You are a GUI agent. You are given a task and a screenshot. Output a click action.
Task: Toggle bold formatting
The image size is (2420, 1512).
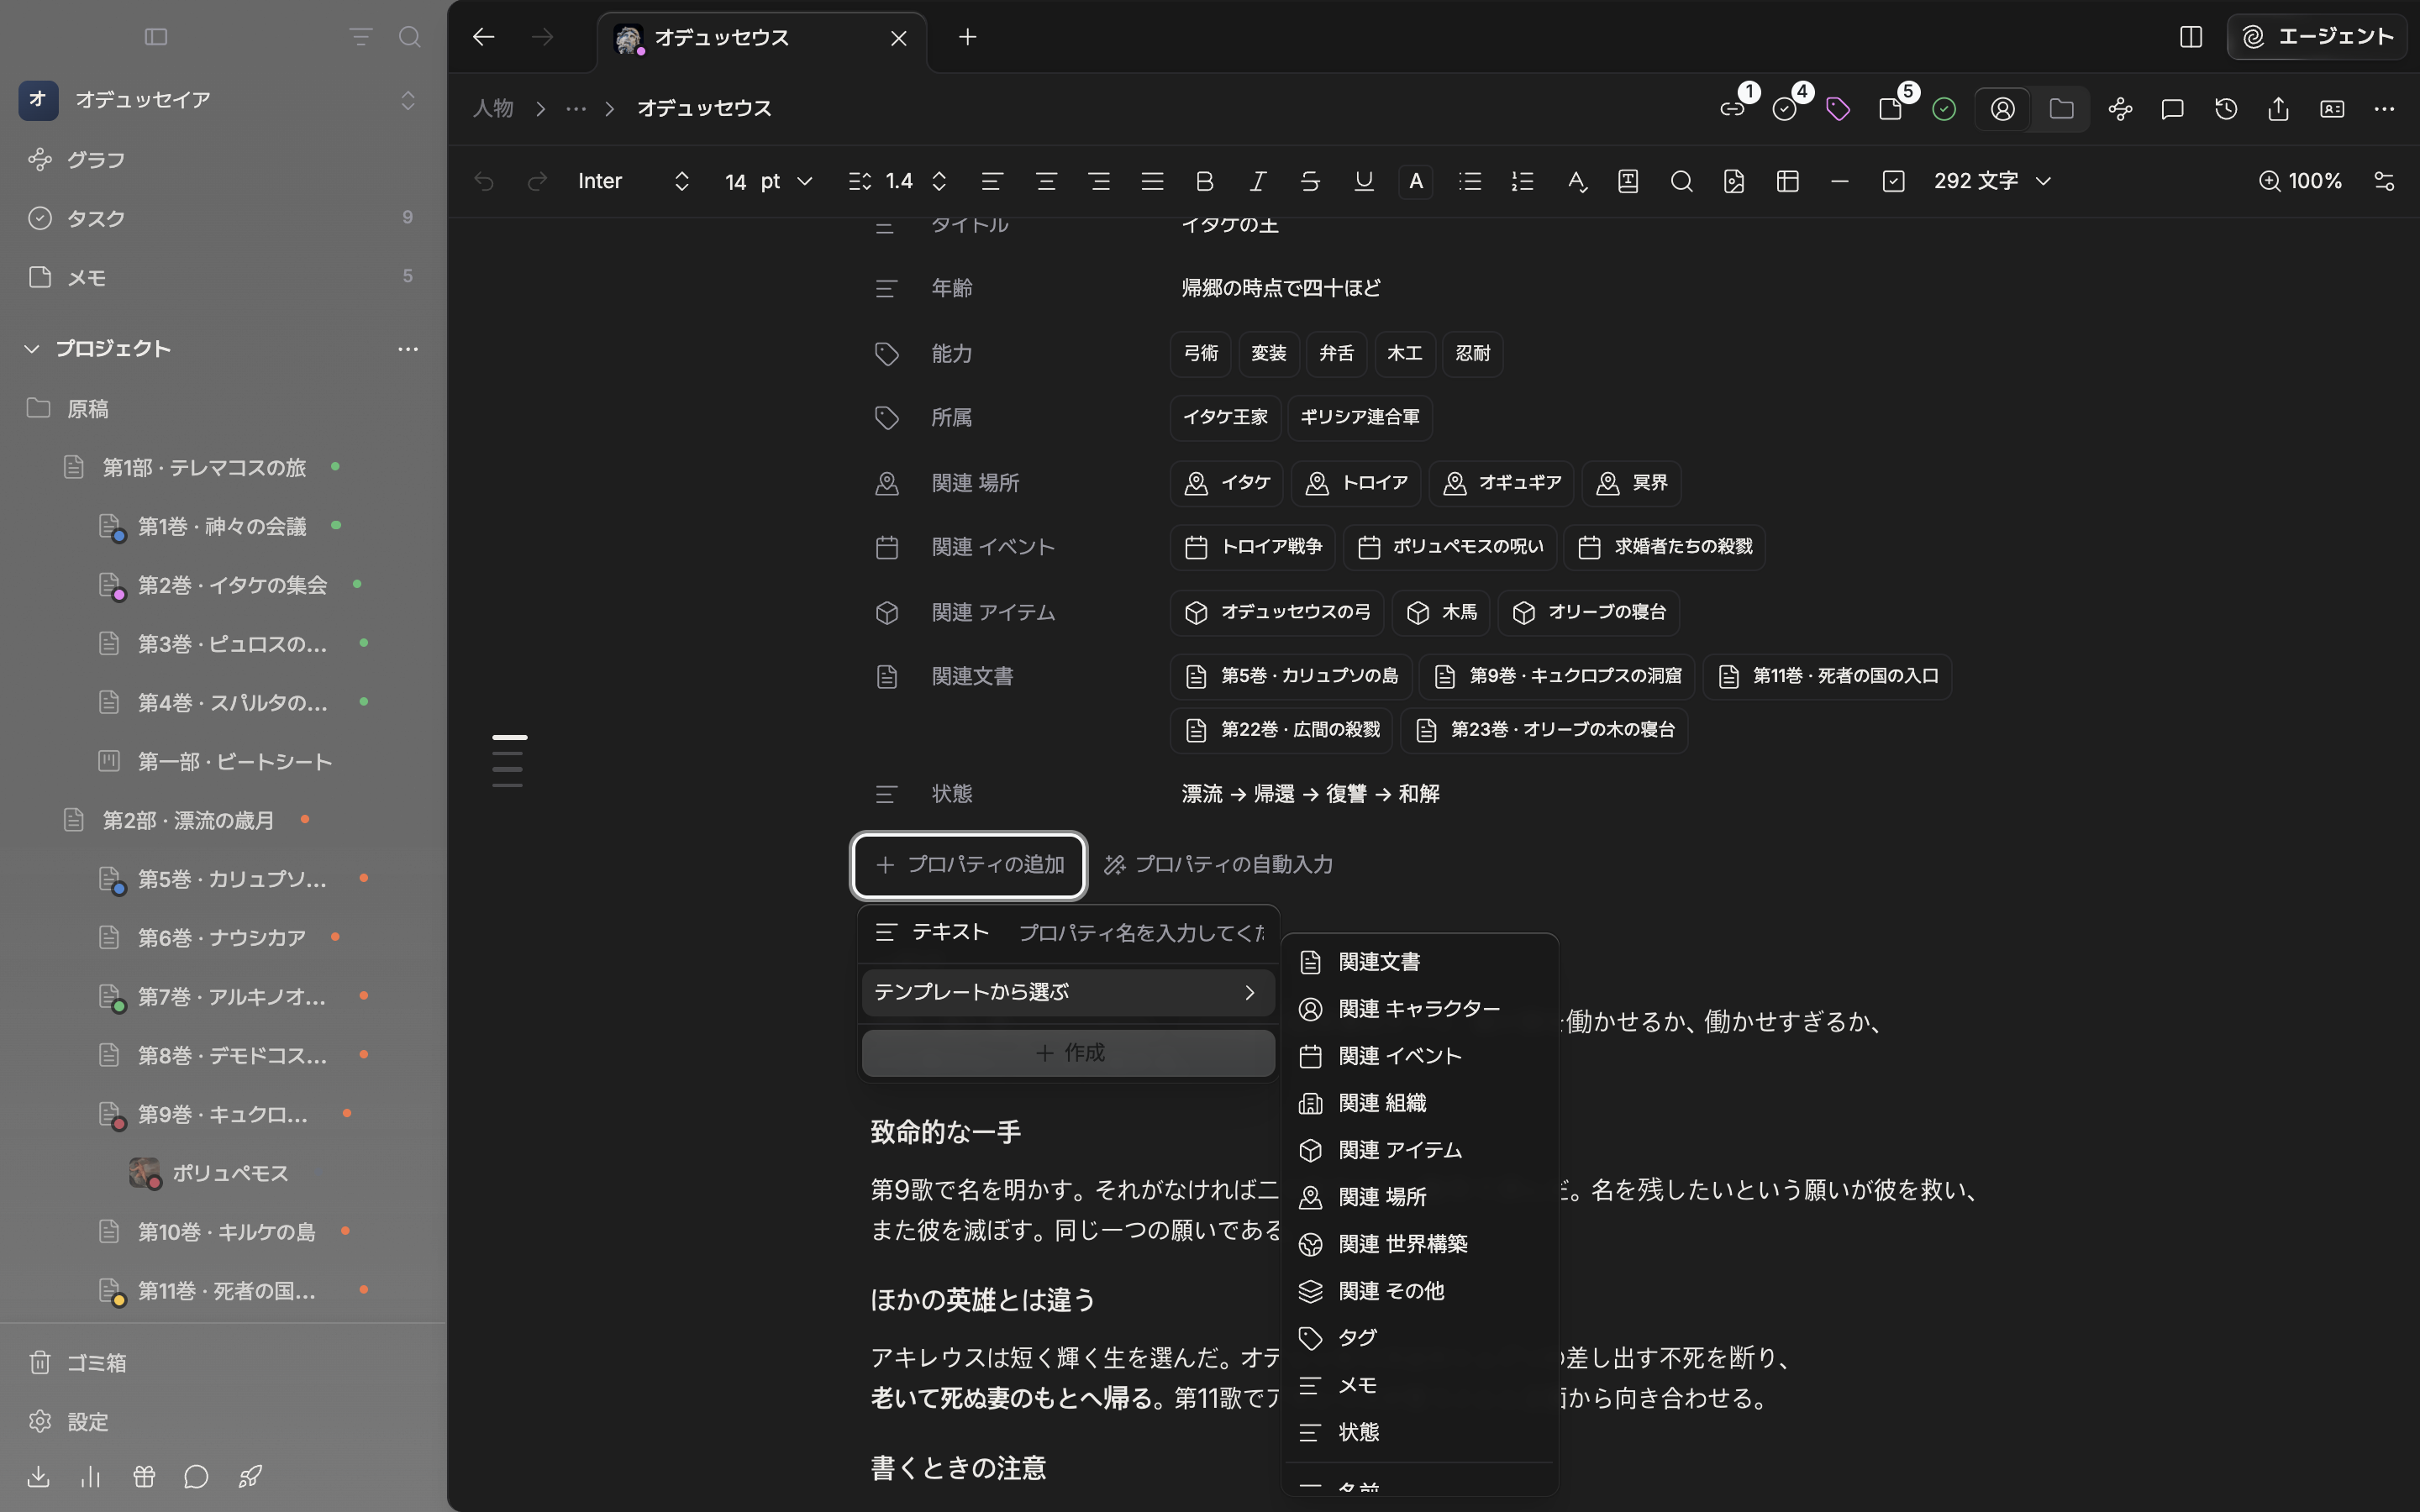click(1204, 181)
